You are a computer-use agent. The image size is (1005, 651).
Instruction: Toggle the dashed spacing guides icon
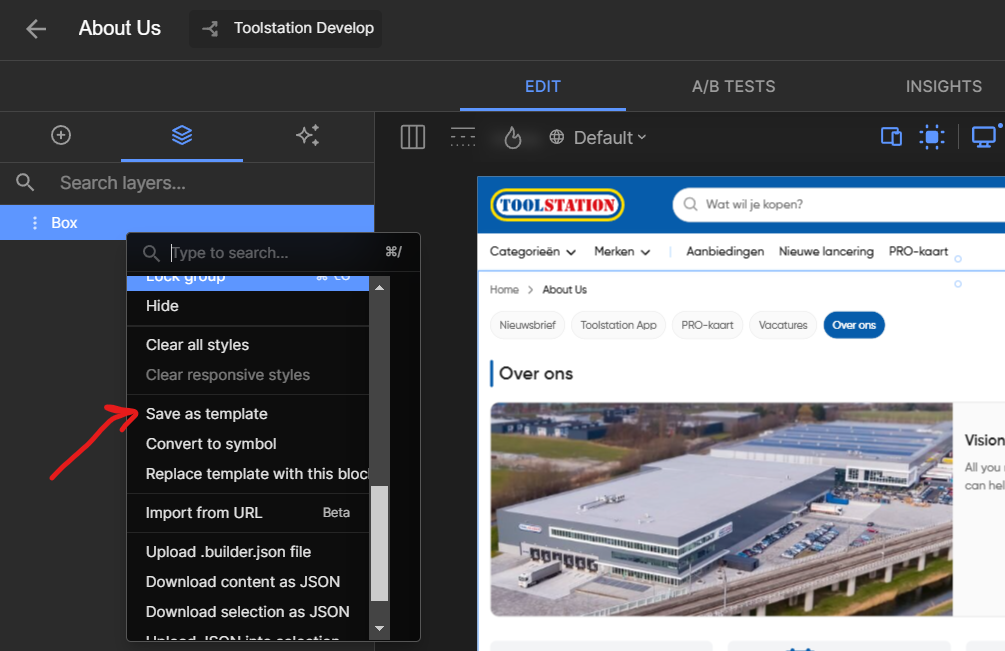pyautogui.click(x=463, y=137)
